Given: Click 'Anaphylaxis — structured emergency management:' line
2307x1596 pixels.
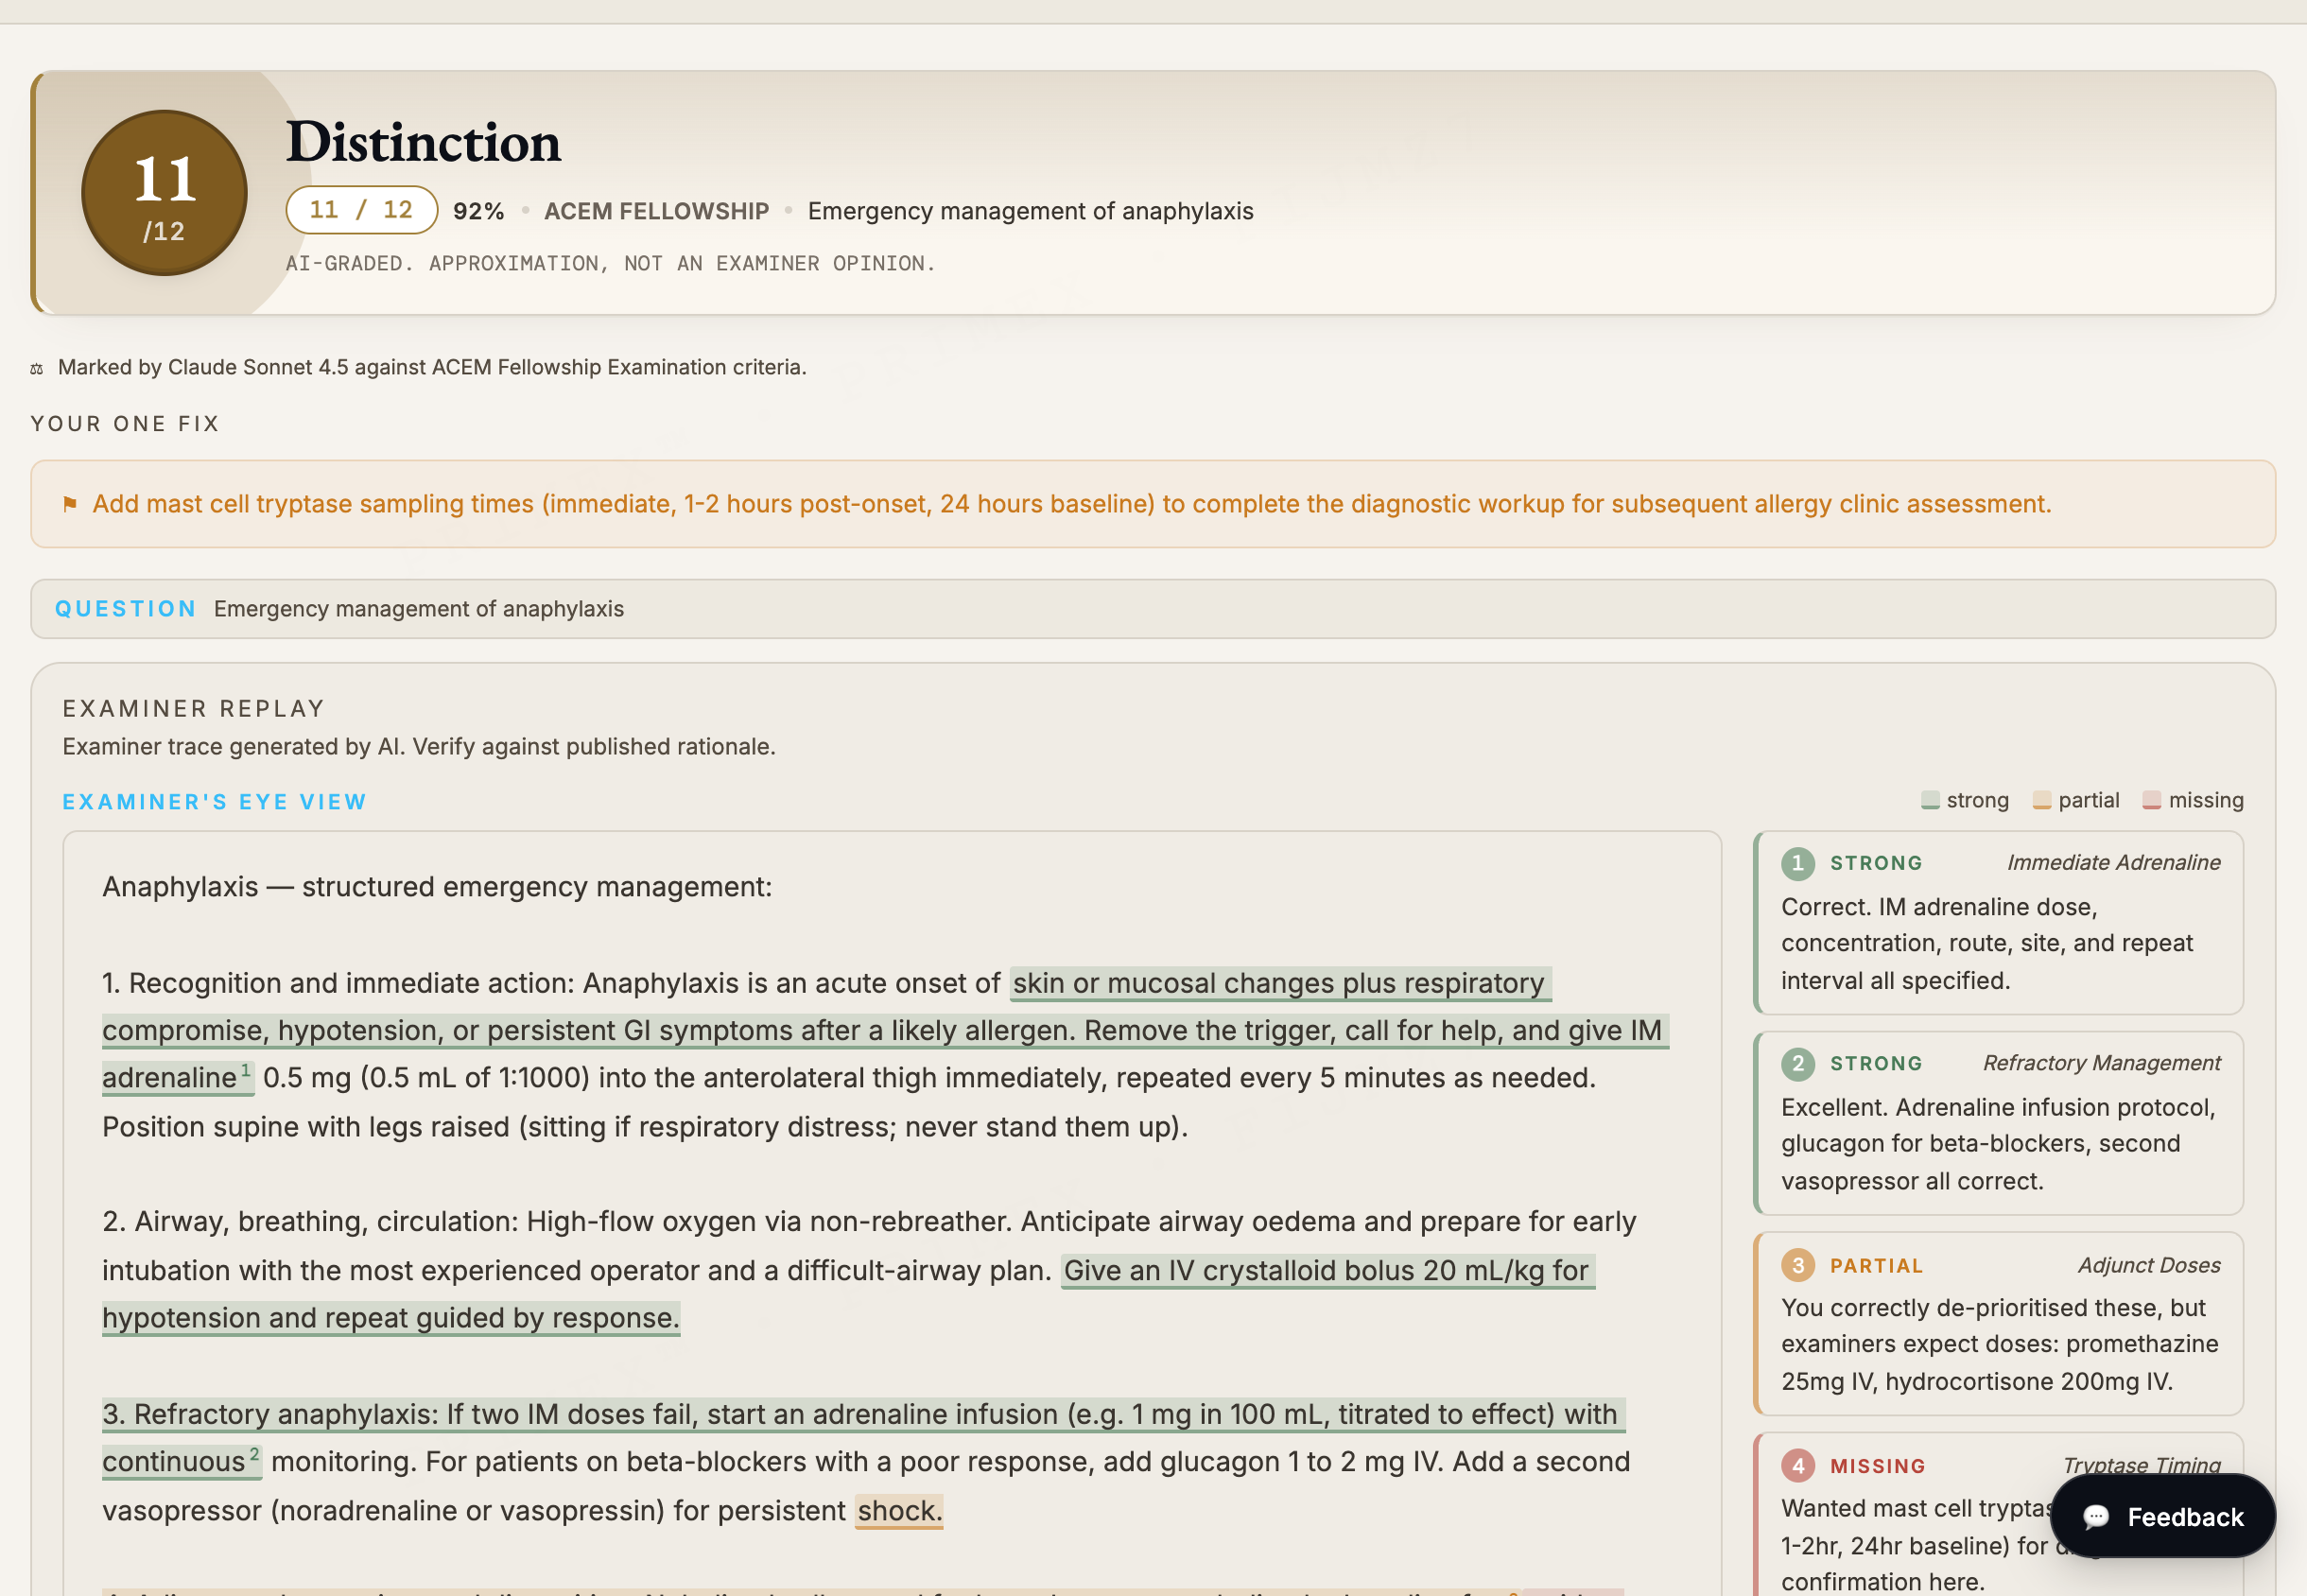Looking at the screenshot, I should point(437,887).
